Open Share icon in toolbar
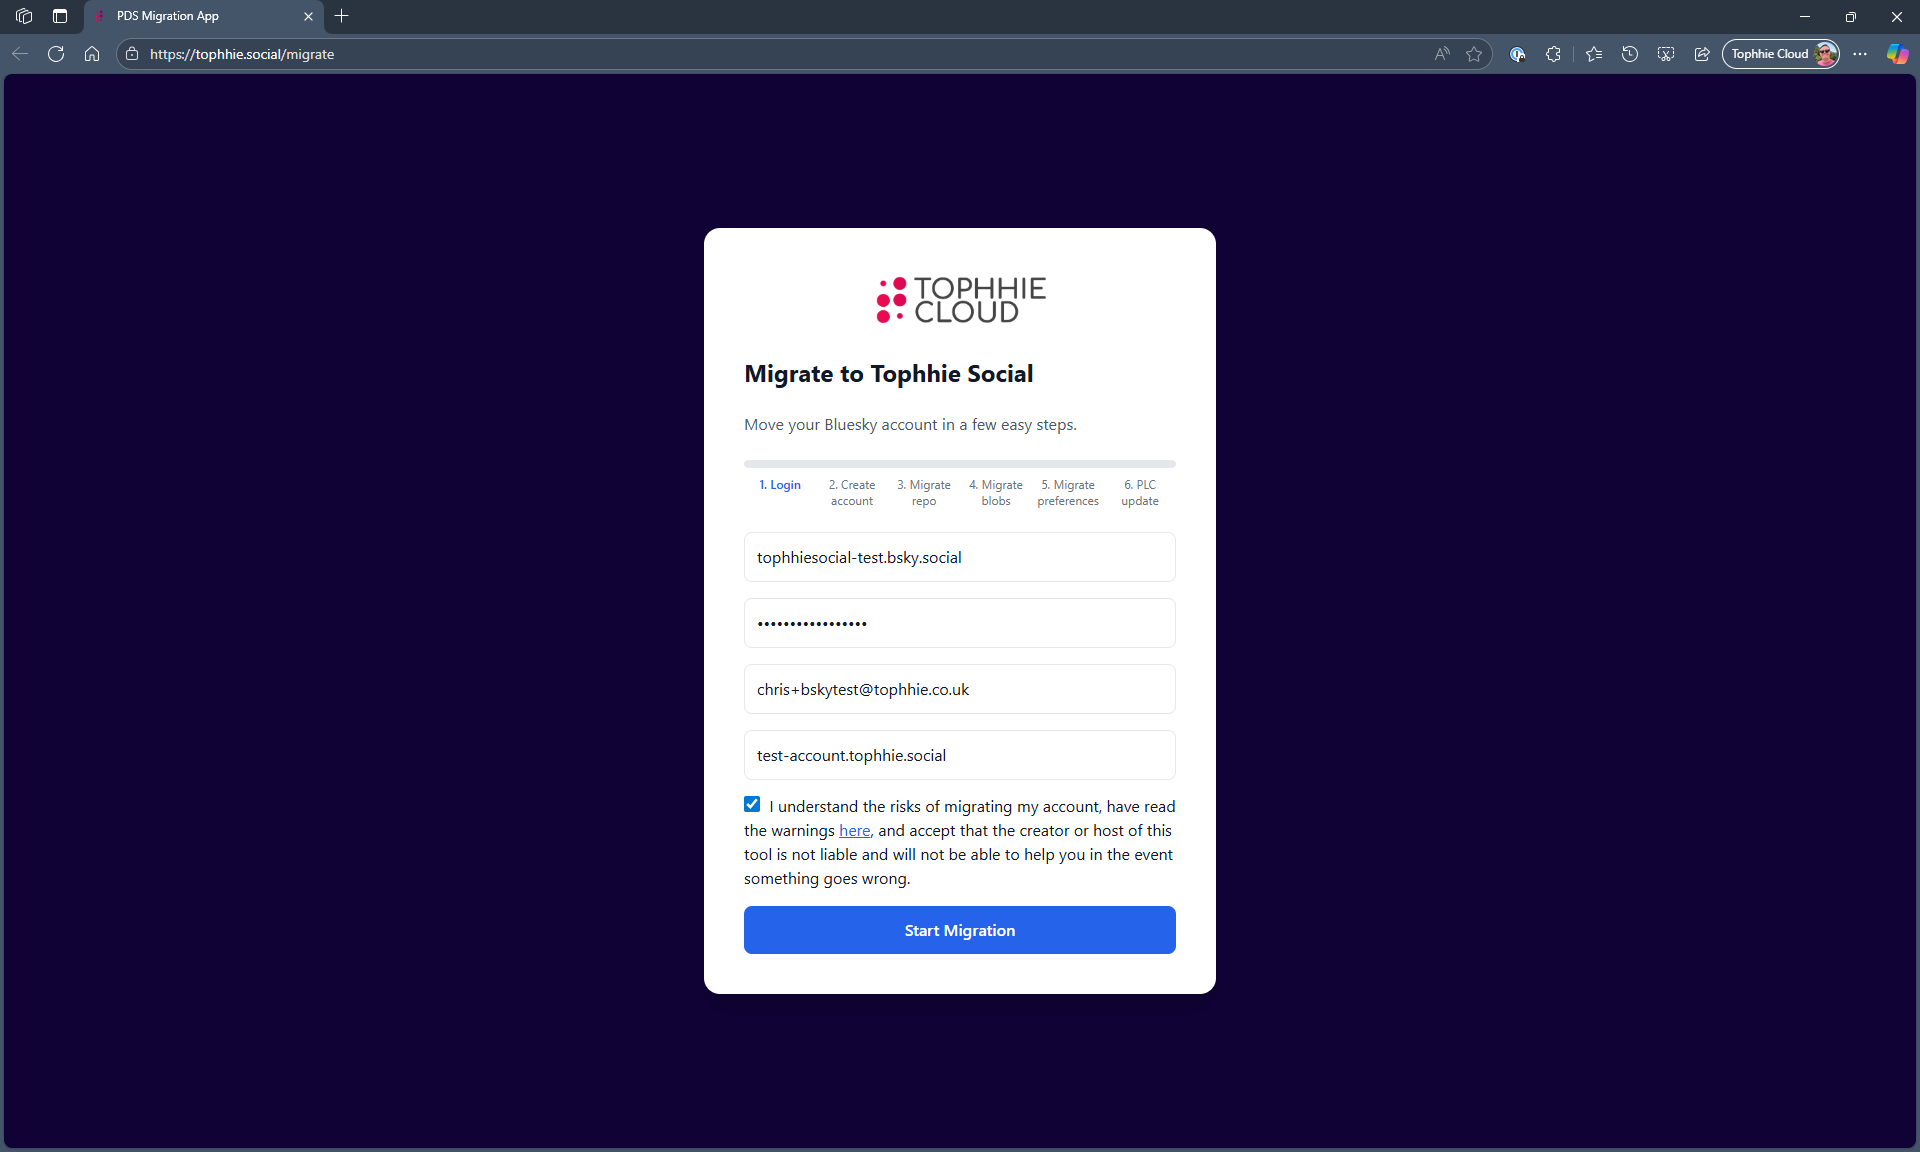 tap(1702, 54)
